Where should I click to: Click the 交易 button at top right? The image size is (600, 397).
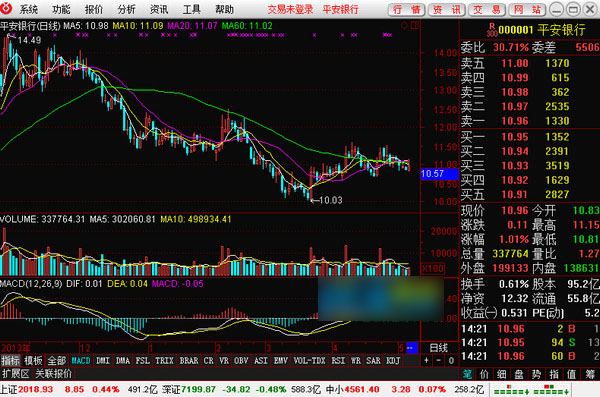click(487, 10)
